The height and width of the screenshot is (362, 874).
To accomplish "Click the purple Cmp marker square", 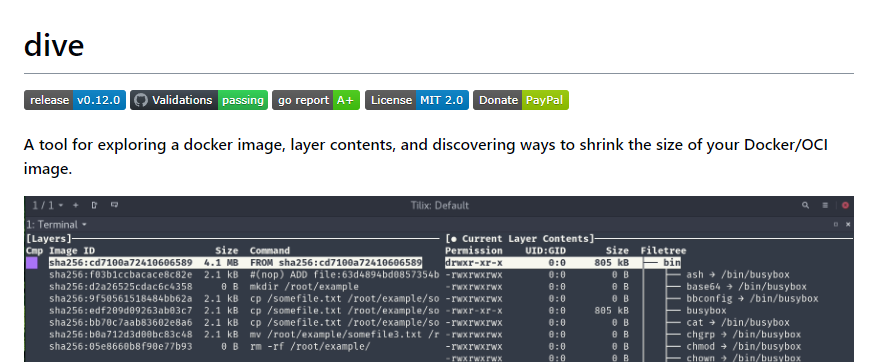I will click(32, 263).
